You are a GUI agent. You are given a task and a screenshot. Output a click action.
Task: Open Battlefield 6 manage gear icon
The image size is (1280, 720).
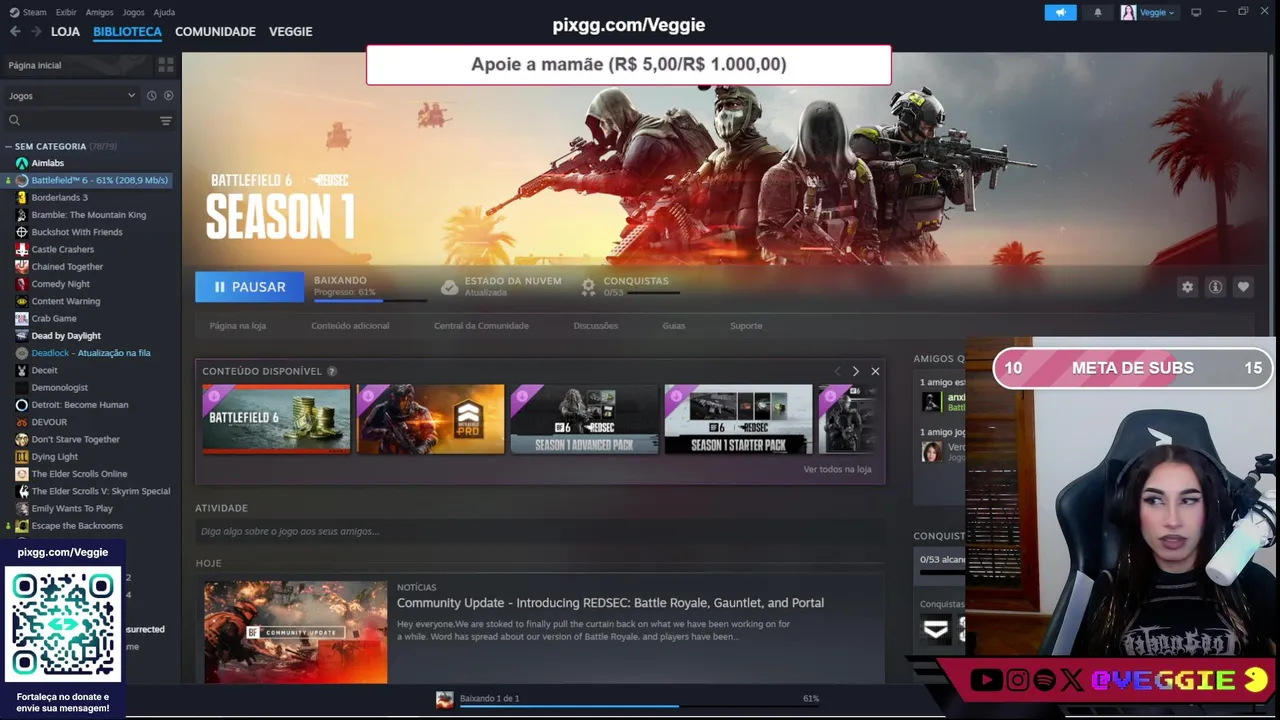tap(1187, 287)
